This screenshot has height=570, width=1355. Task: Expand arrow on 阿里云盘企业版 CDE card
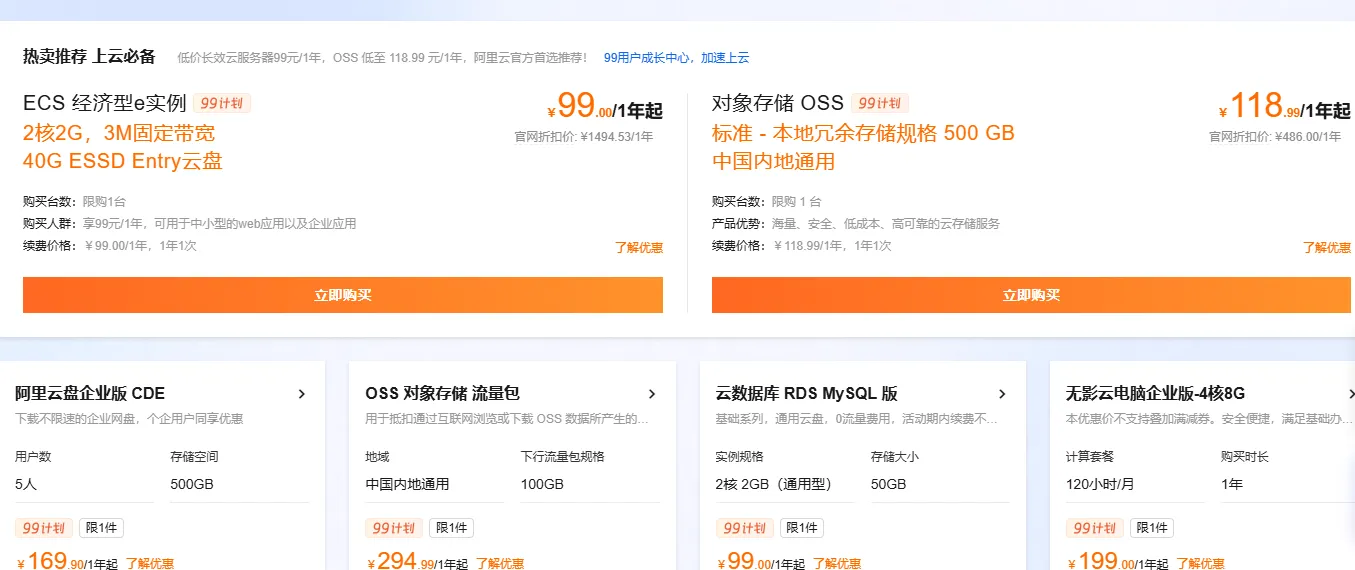tap(302, 394)
